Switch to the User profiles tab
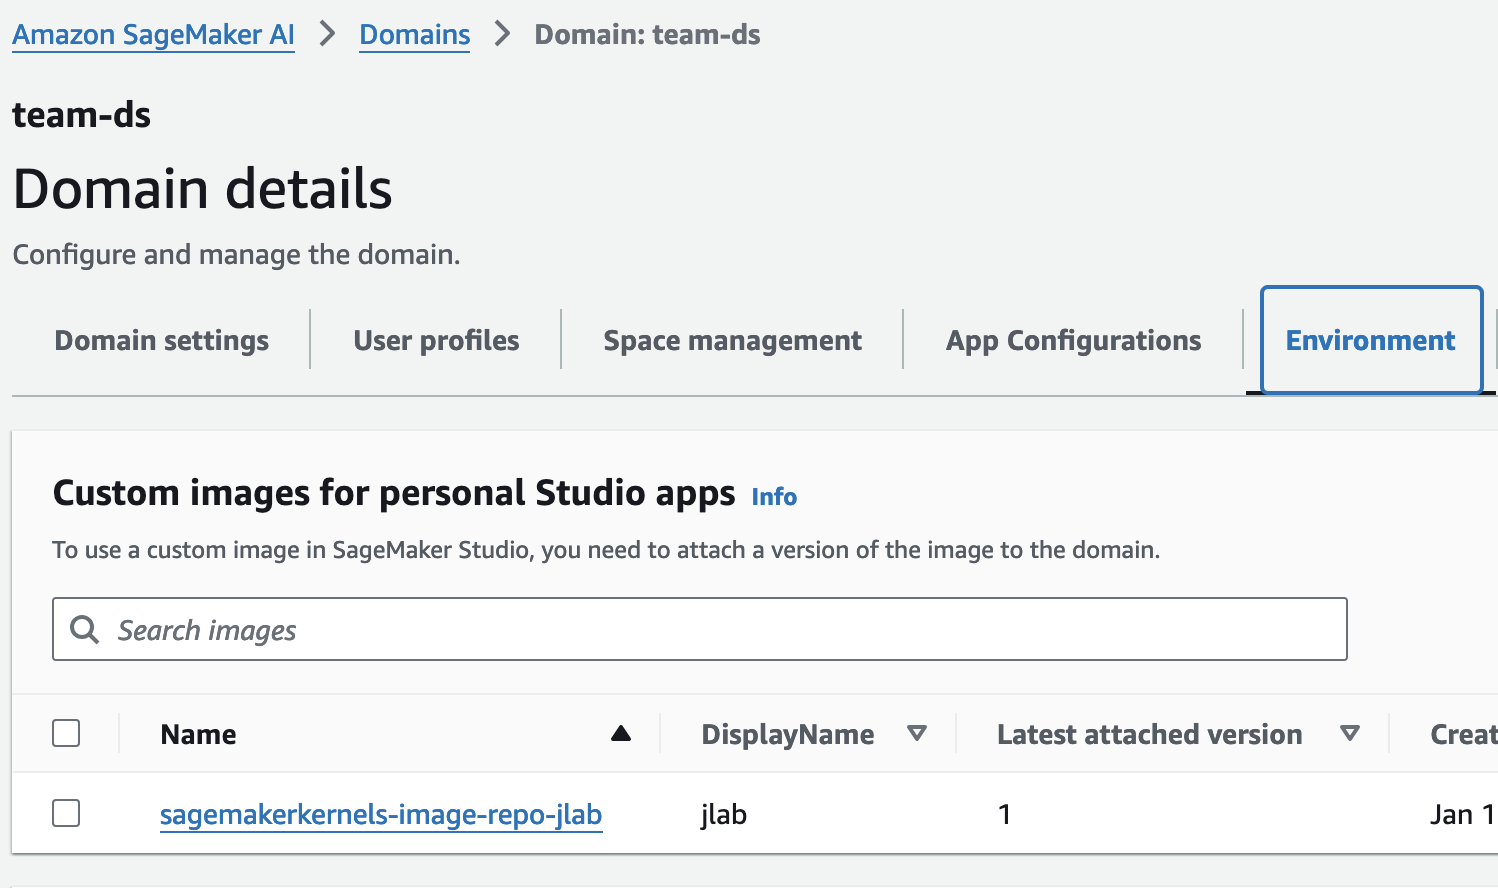The height and width of the screenshot is (888, 1498). pos(436,341)
